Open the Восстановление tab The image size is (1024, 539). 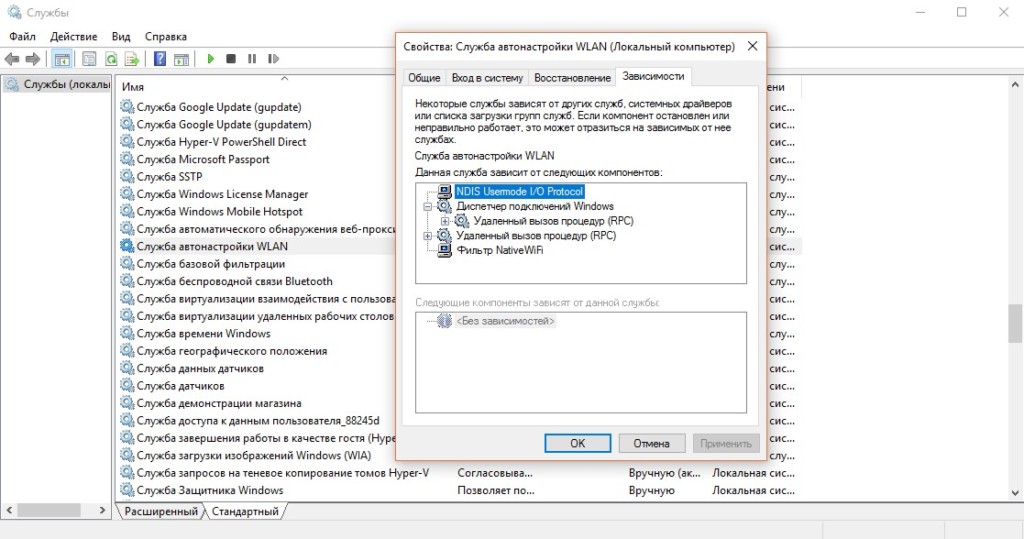(x=572, y=78)
